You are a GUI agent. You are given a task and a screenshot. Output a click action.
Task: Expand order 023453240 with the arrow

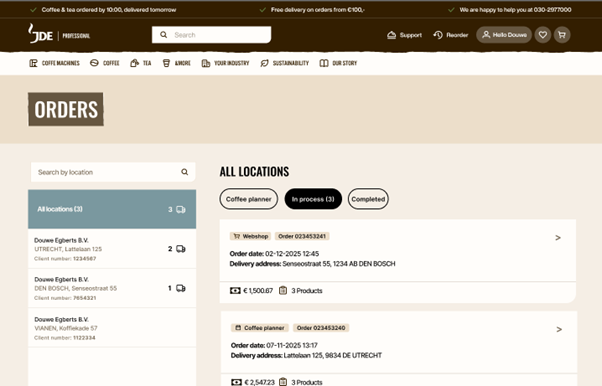point(559,329)
